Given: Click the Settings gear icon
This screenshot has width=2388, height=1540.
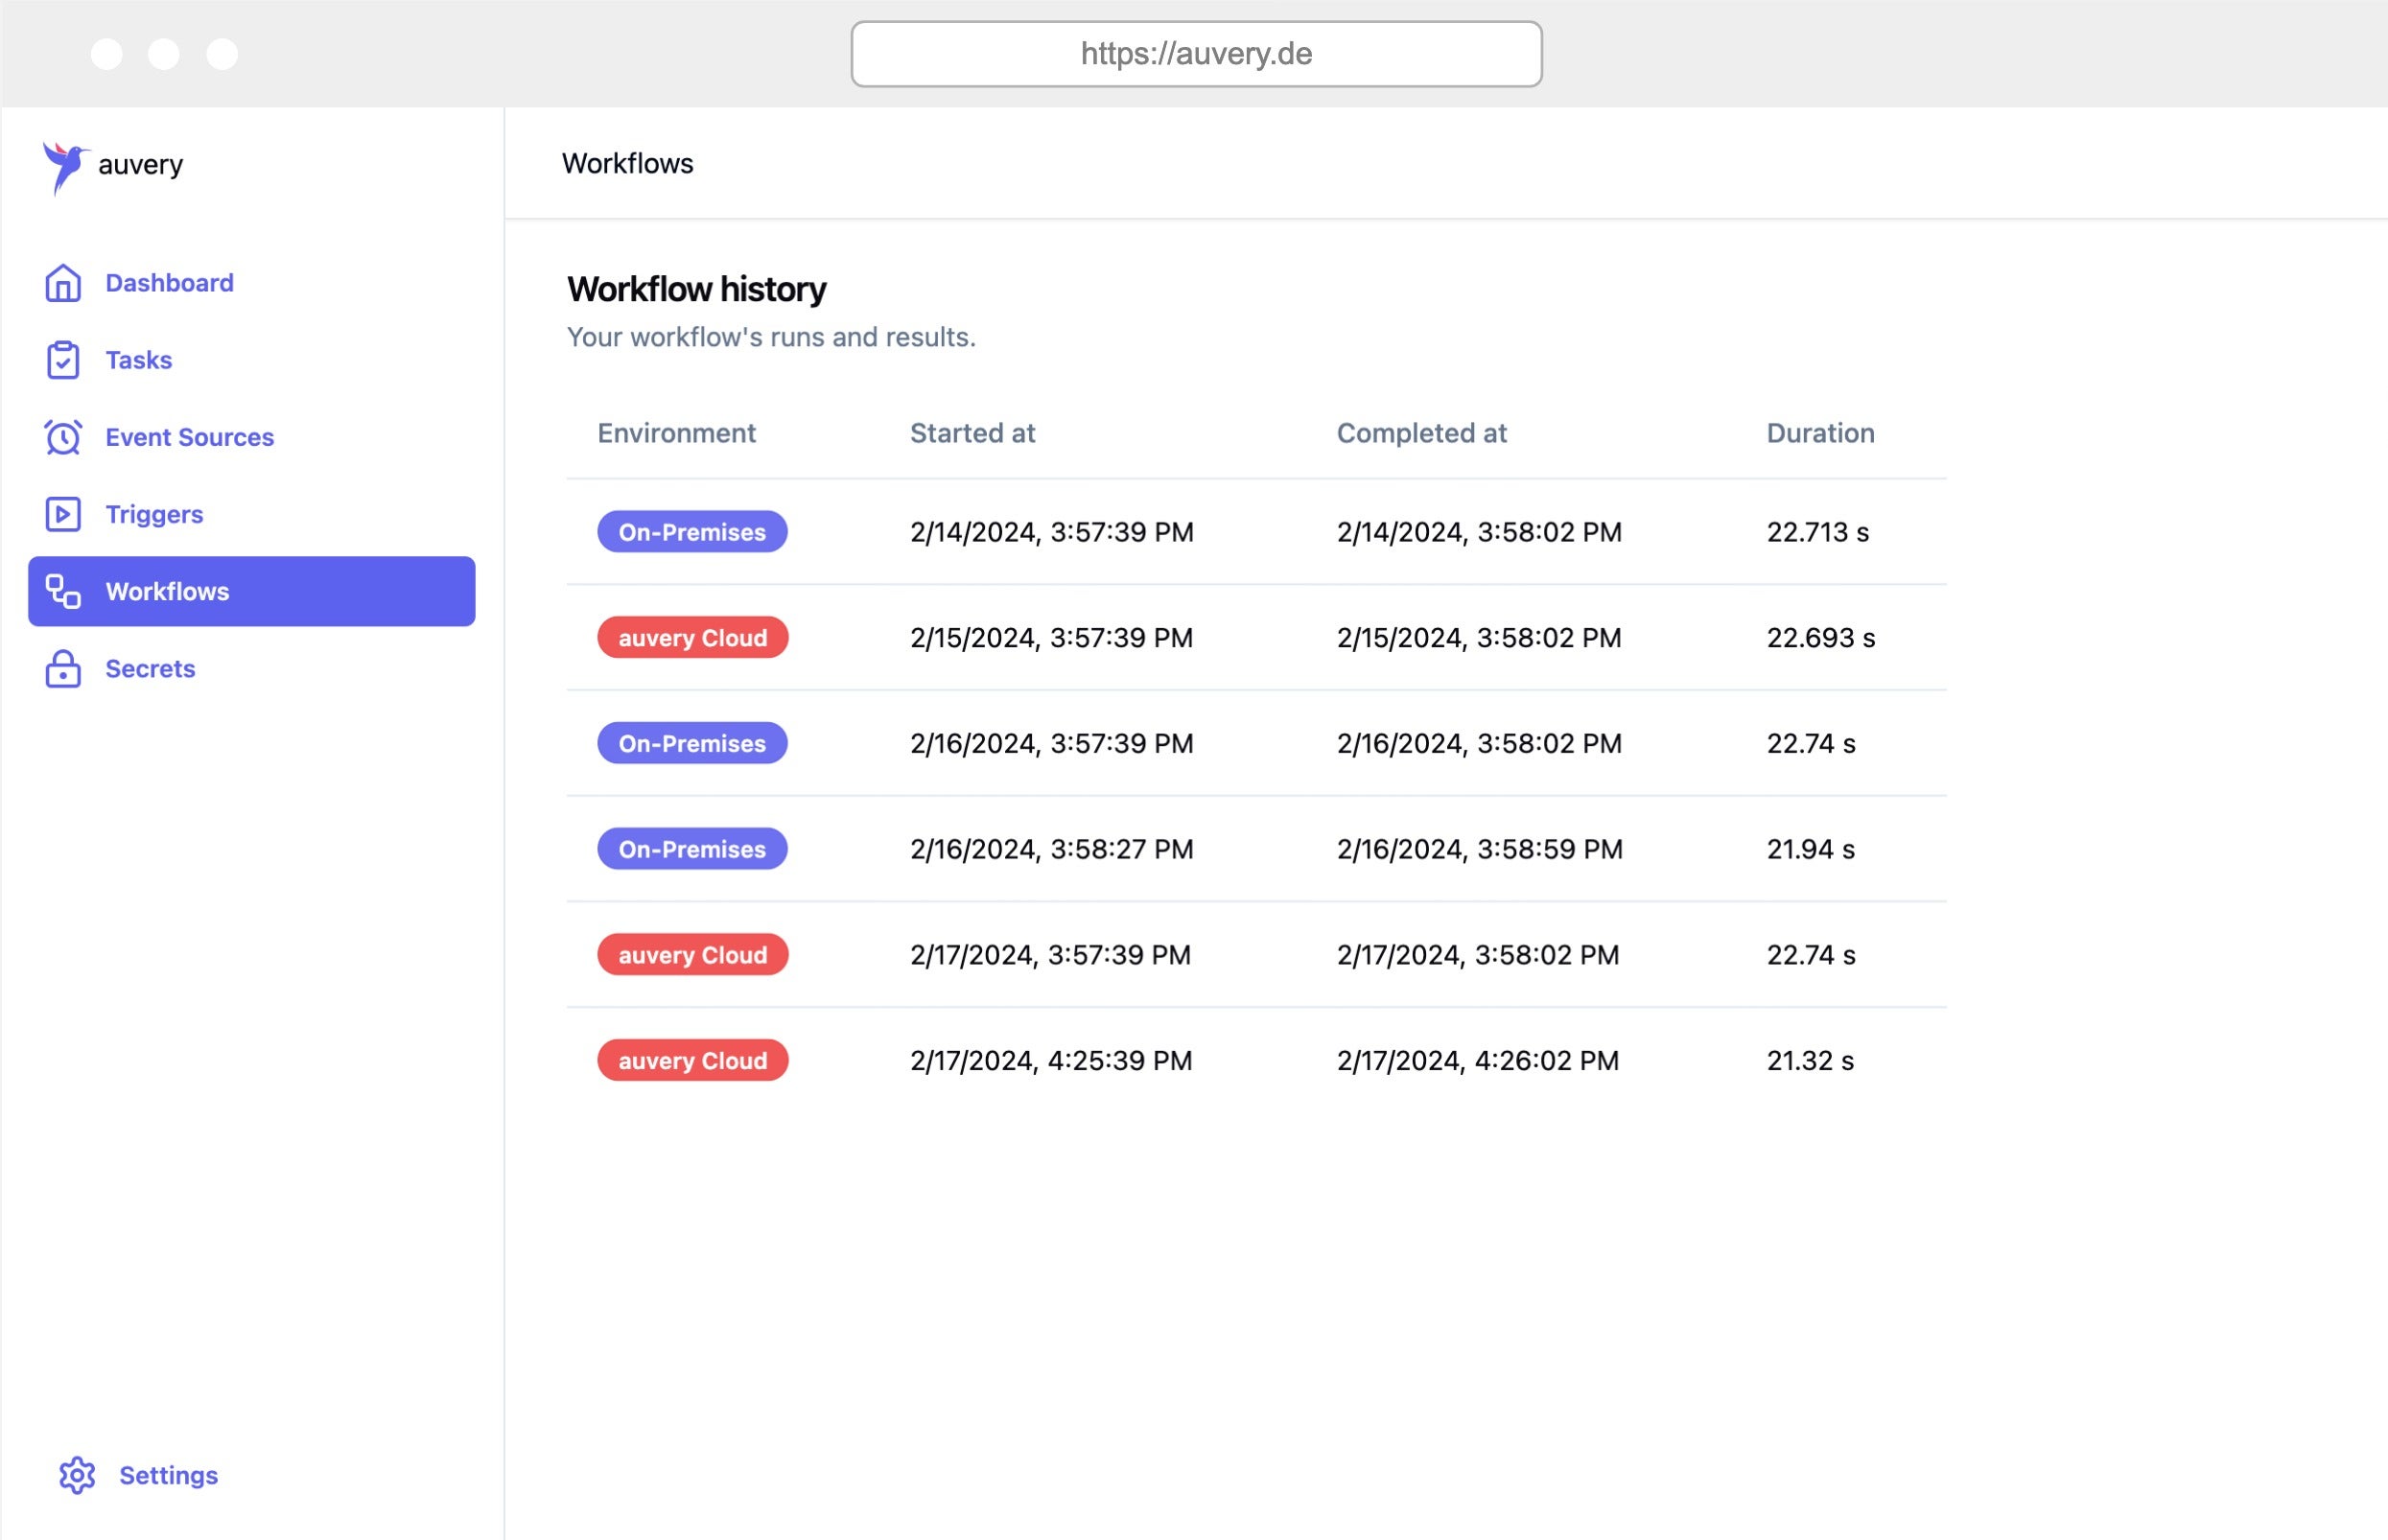Looking at the screenshot, I should point(77,1475).
